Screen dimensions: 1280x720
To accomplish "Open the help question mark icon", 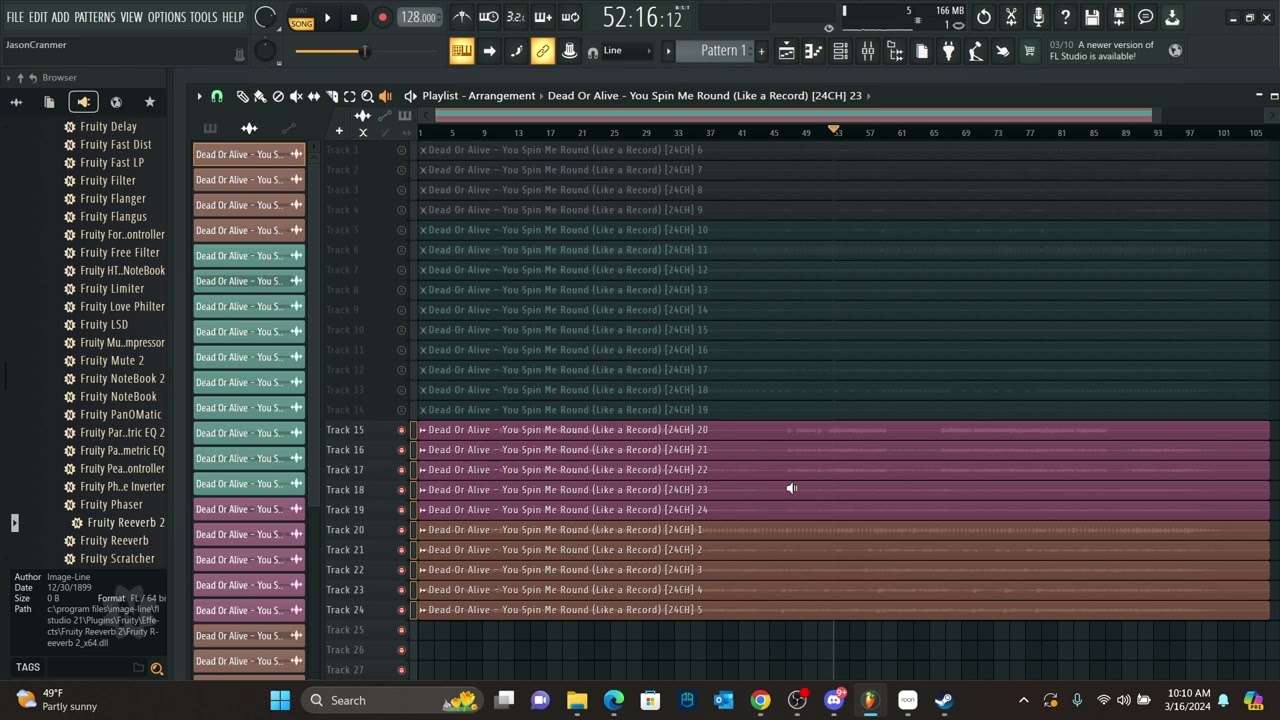I will point(1065,17).
